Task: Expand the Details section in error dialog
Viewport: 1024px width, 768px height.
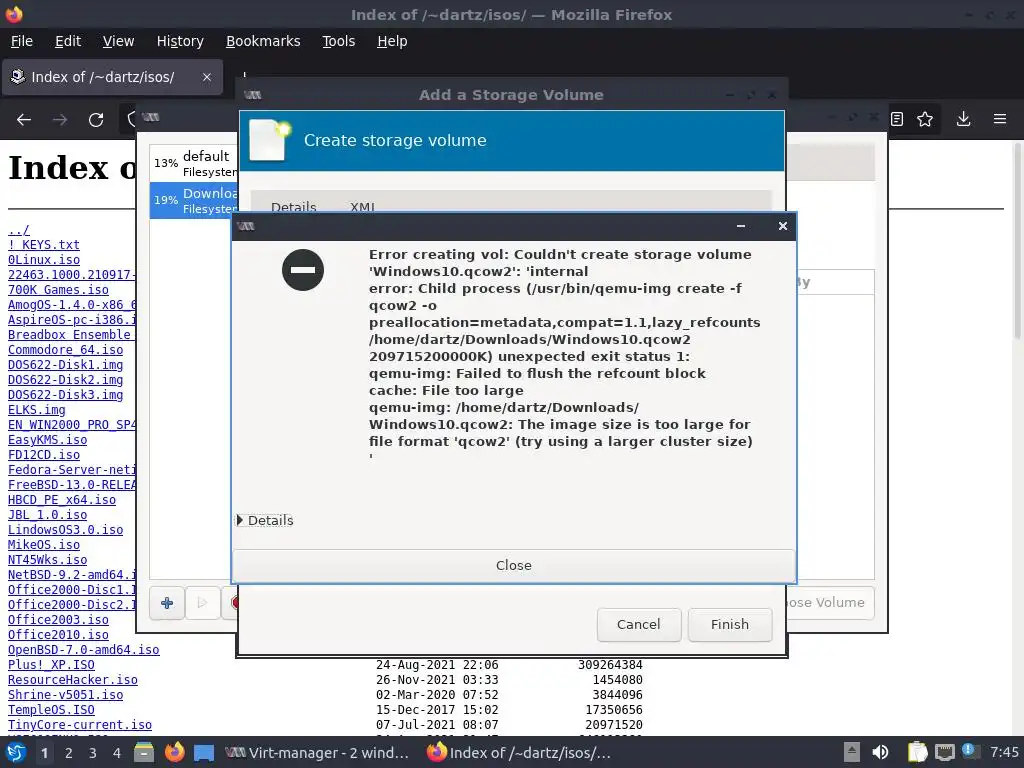Action: click(x=264, y=520)
